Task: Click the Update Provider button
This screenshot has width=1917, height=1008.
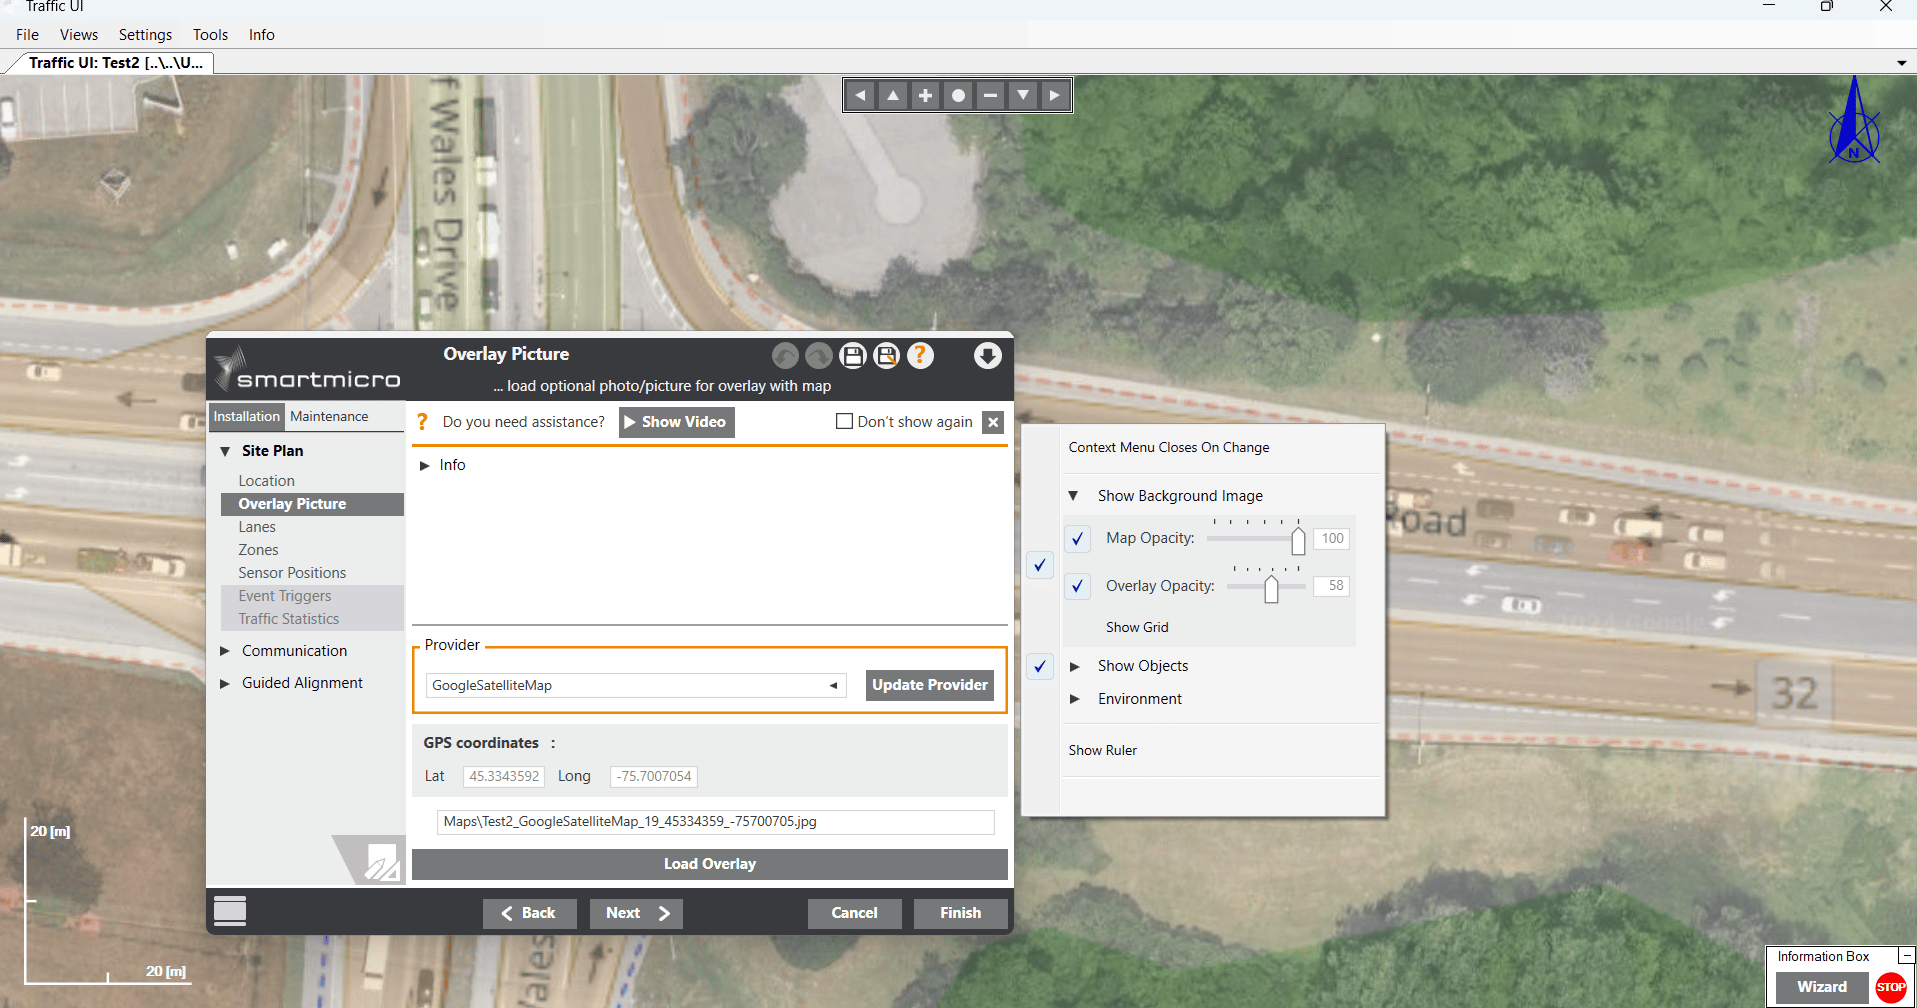Action: click(930, 685)
